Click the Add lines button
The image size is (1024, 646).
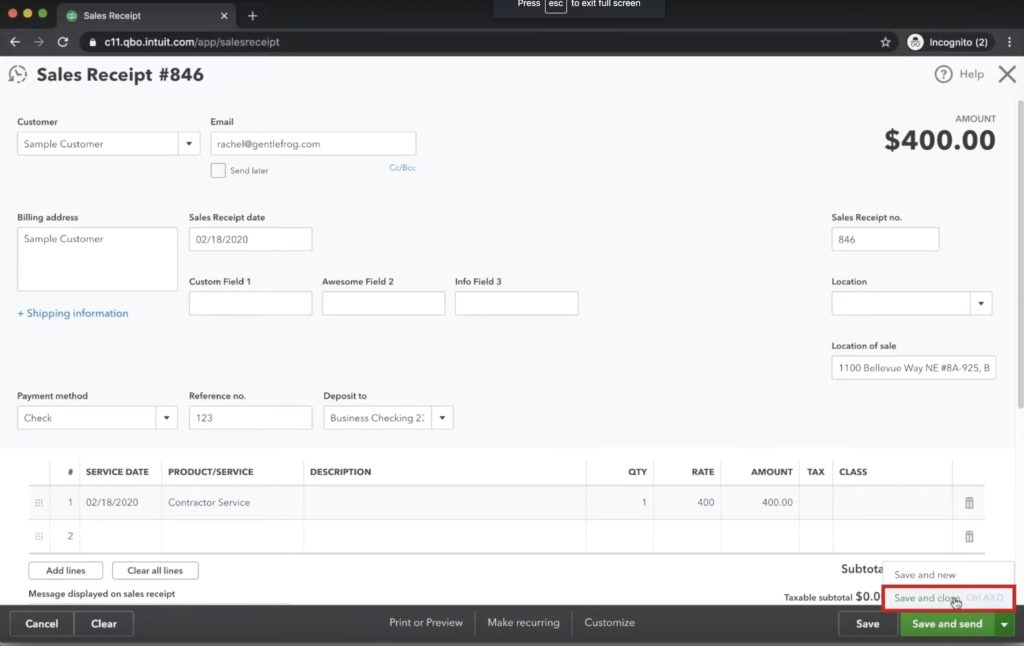coord(65,570)
